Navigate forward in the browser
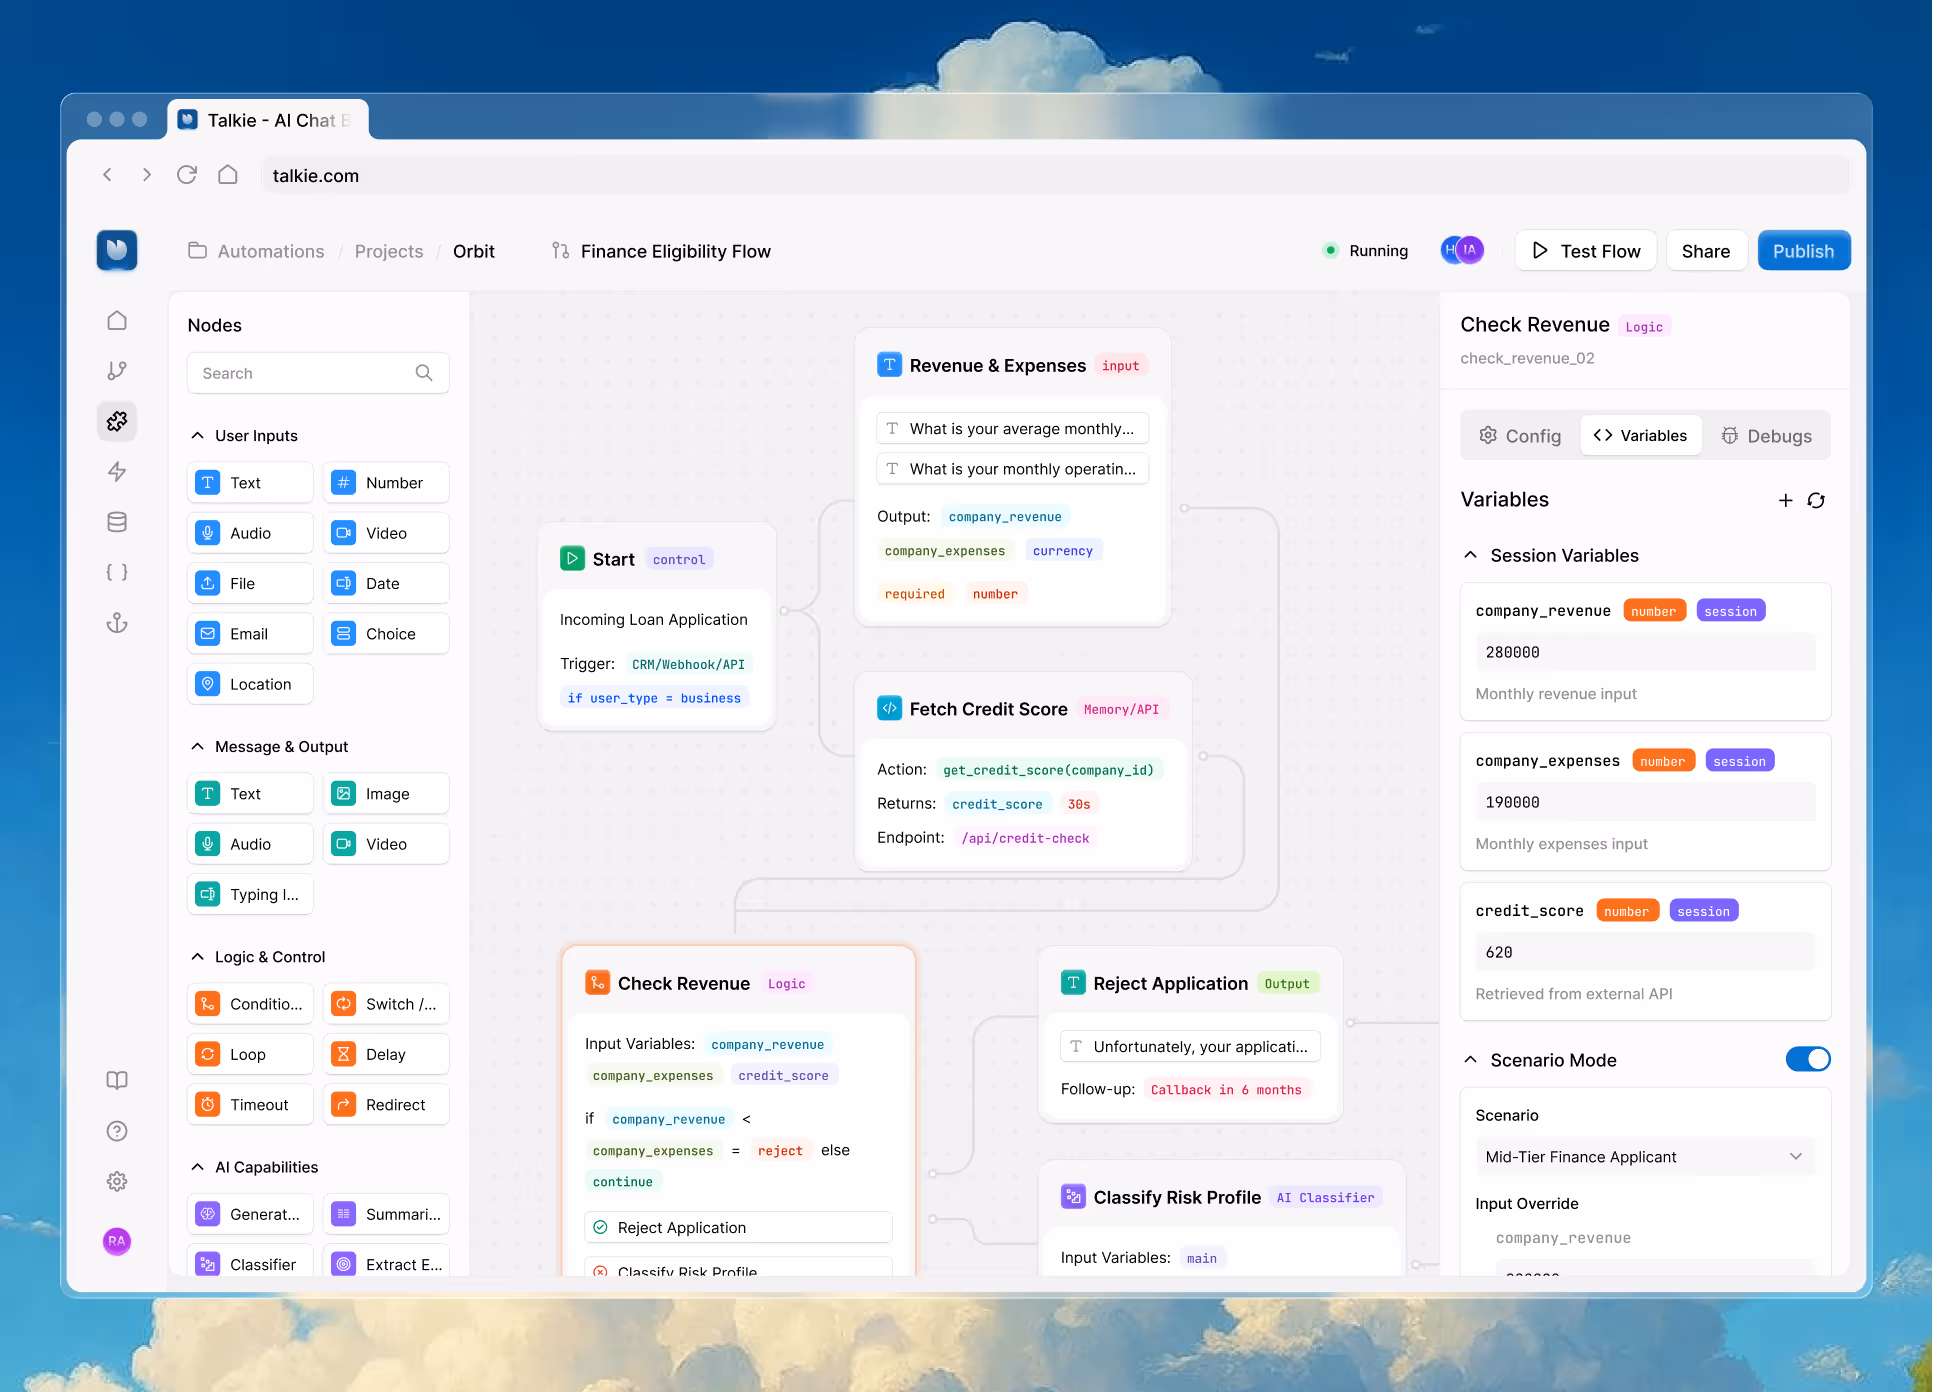The width and height of the screenshot is (1944, 1392). click(x=147, y=175)
